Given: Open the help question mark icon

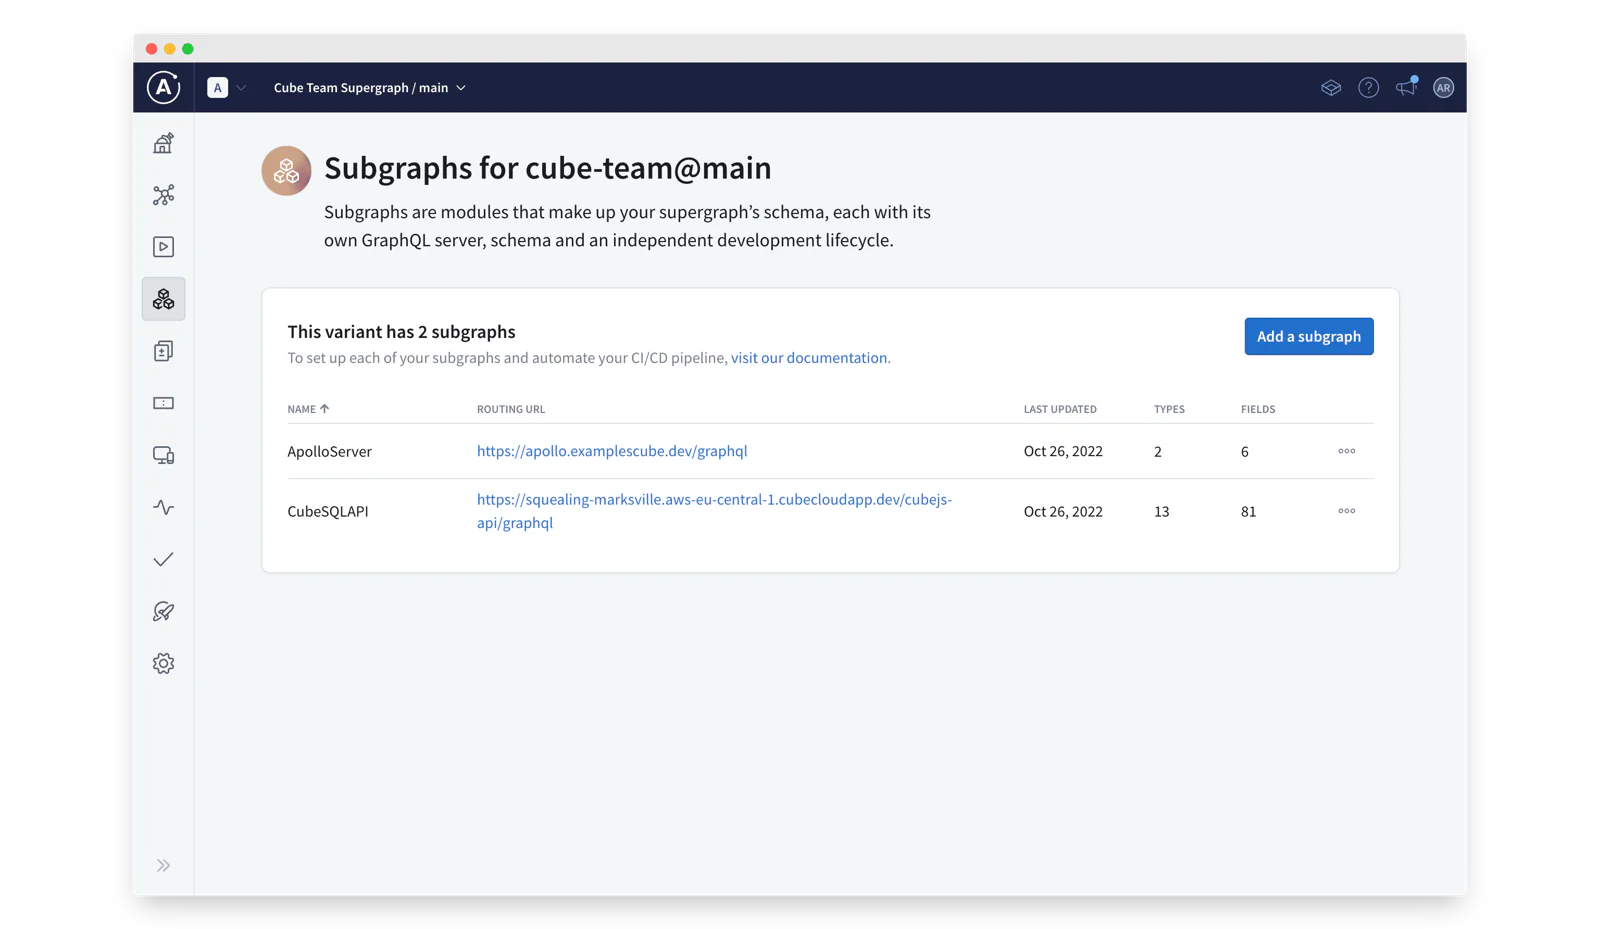Looking at the screenshot, I should [1368, 88].
